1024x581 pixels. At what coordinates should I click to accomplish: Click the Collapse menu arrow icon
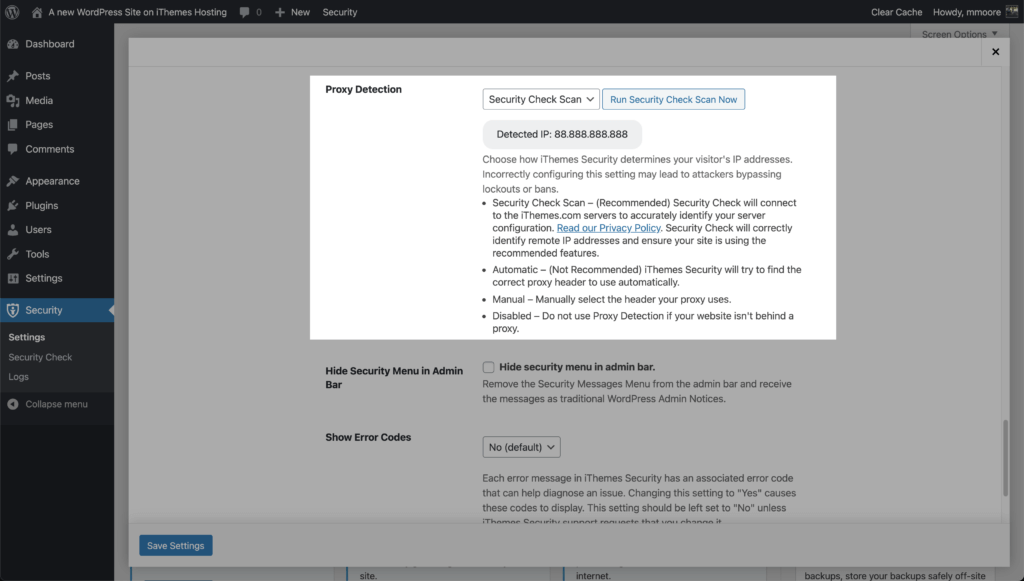12,404
